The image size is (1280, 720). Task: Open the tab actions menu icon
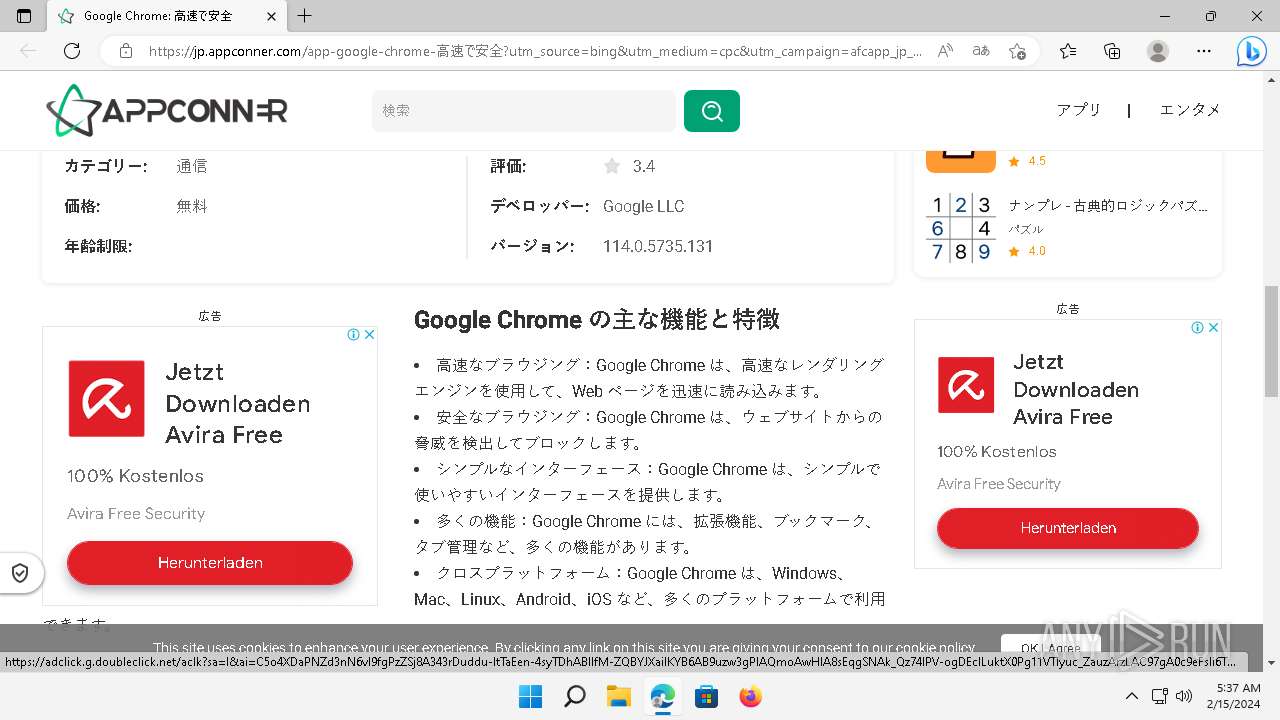click(x=24, y=16)
